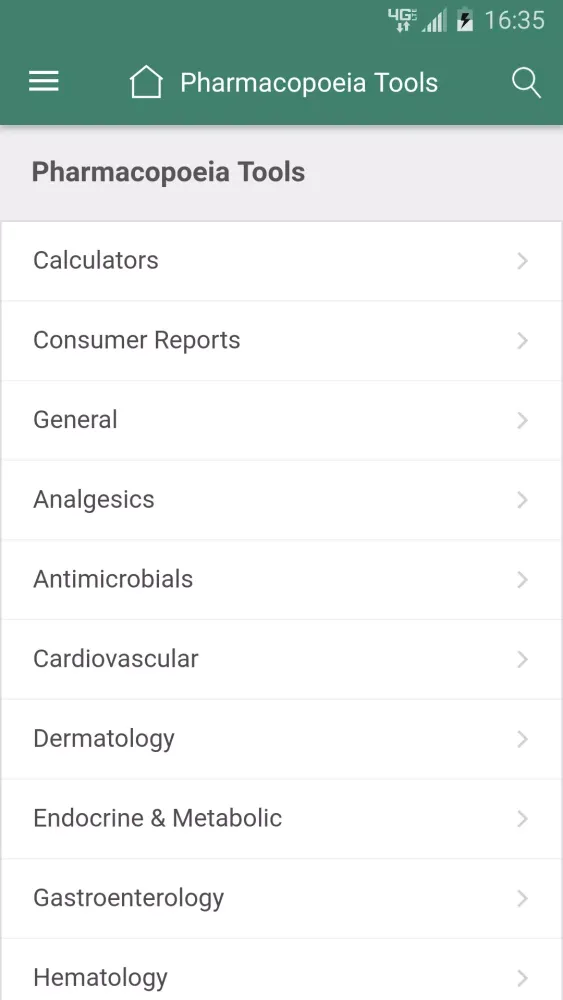Expand Calculators using its chevron arrow

[523, 261]
